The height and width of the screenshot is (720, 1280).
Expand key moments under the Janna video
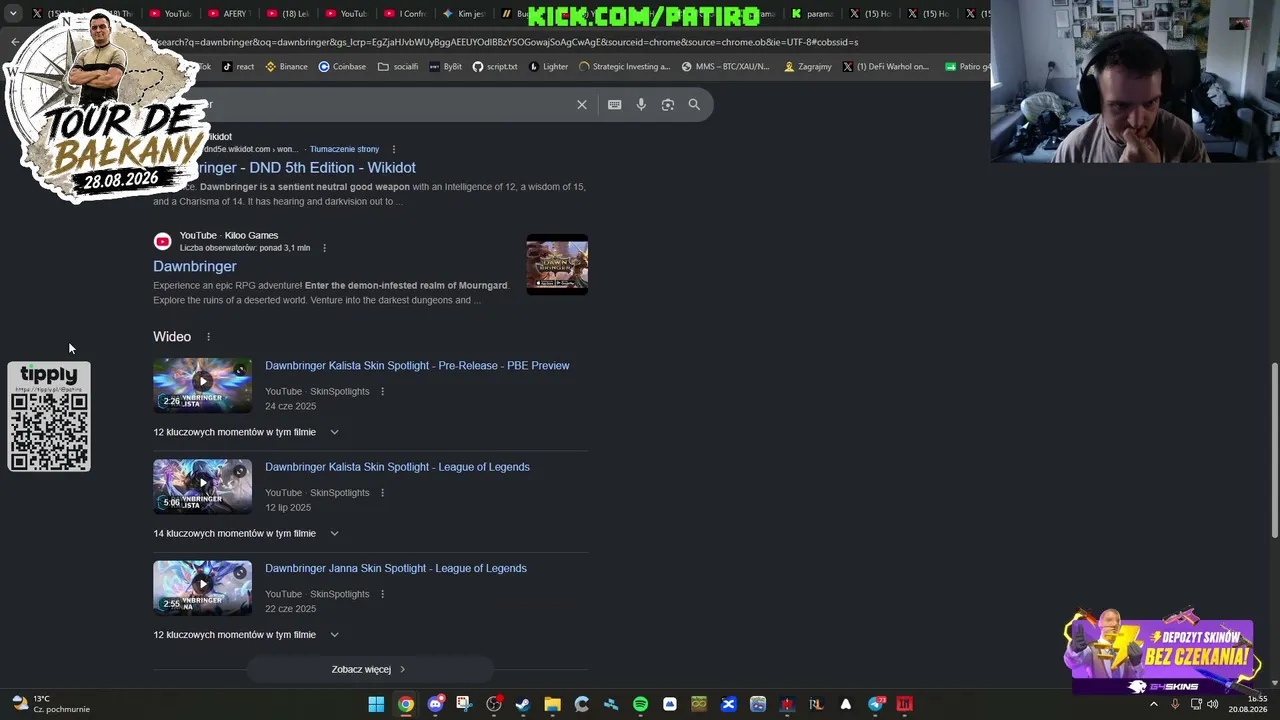(334, 635)
